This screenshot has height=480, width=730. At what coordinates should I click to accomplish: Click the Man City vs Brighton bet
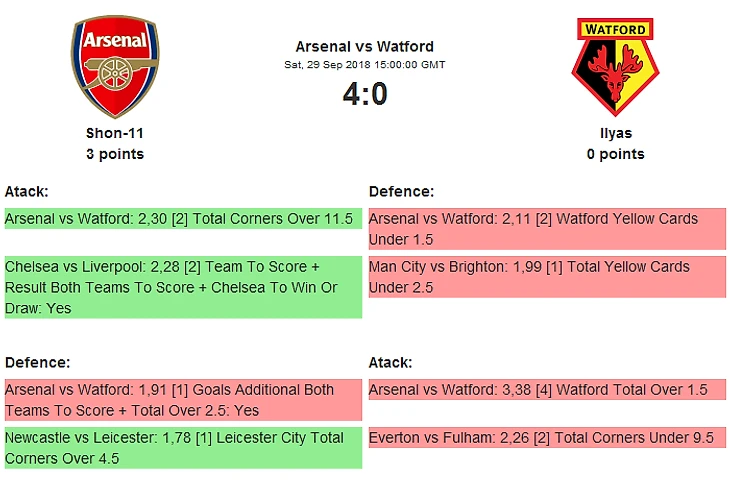[547, 277]
